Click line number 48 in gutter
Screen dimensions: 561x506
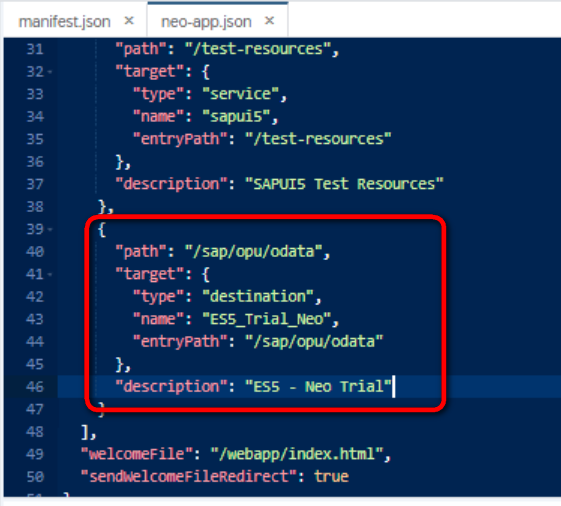pyautogui.click(x=35, y=432)
